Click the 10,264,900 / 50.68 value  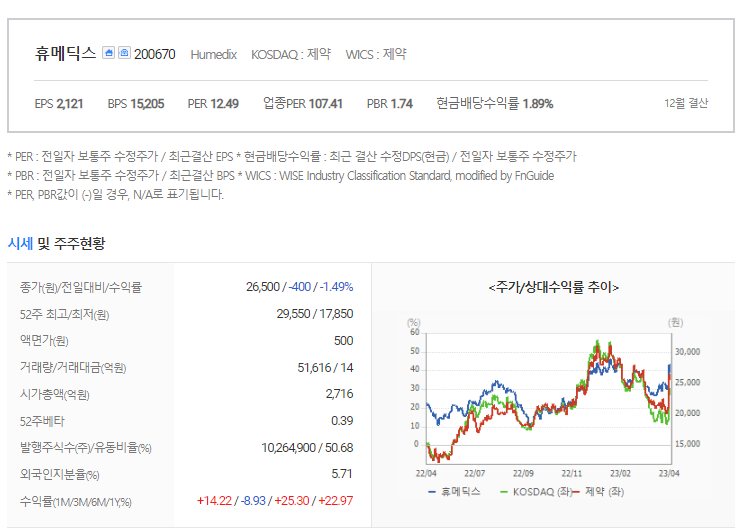[x=307, y=448]
